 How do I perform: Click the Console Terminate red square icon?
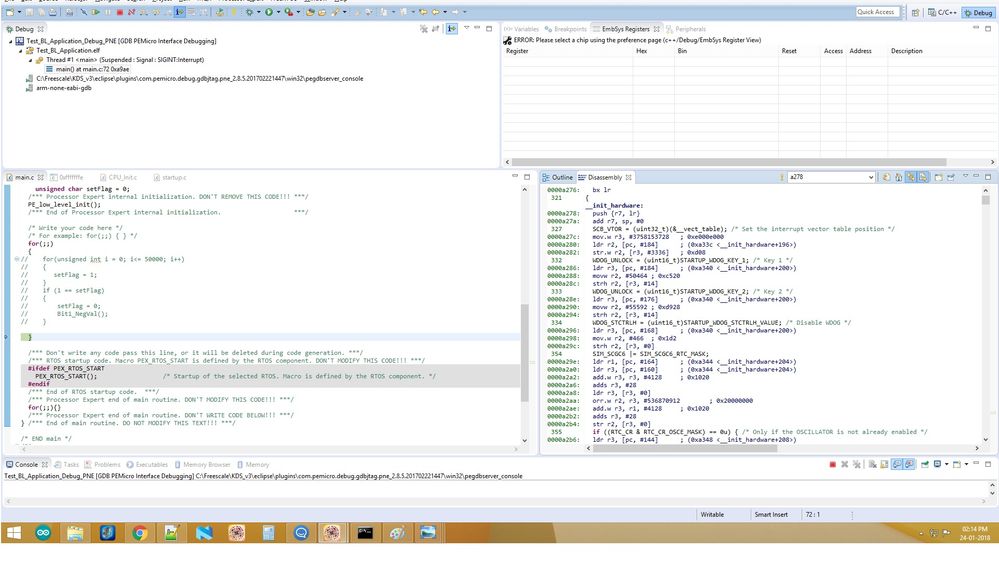tap(833, 465)
